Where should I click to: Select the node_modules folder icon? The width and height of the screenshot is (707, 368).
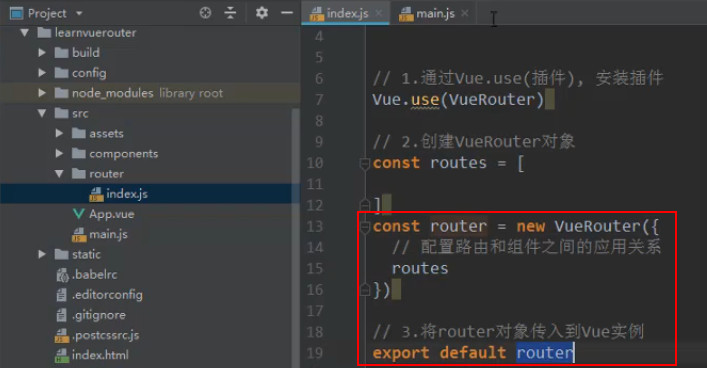(61, 93)
